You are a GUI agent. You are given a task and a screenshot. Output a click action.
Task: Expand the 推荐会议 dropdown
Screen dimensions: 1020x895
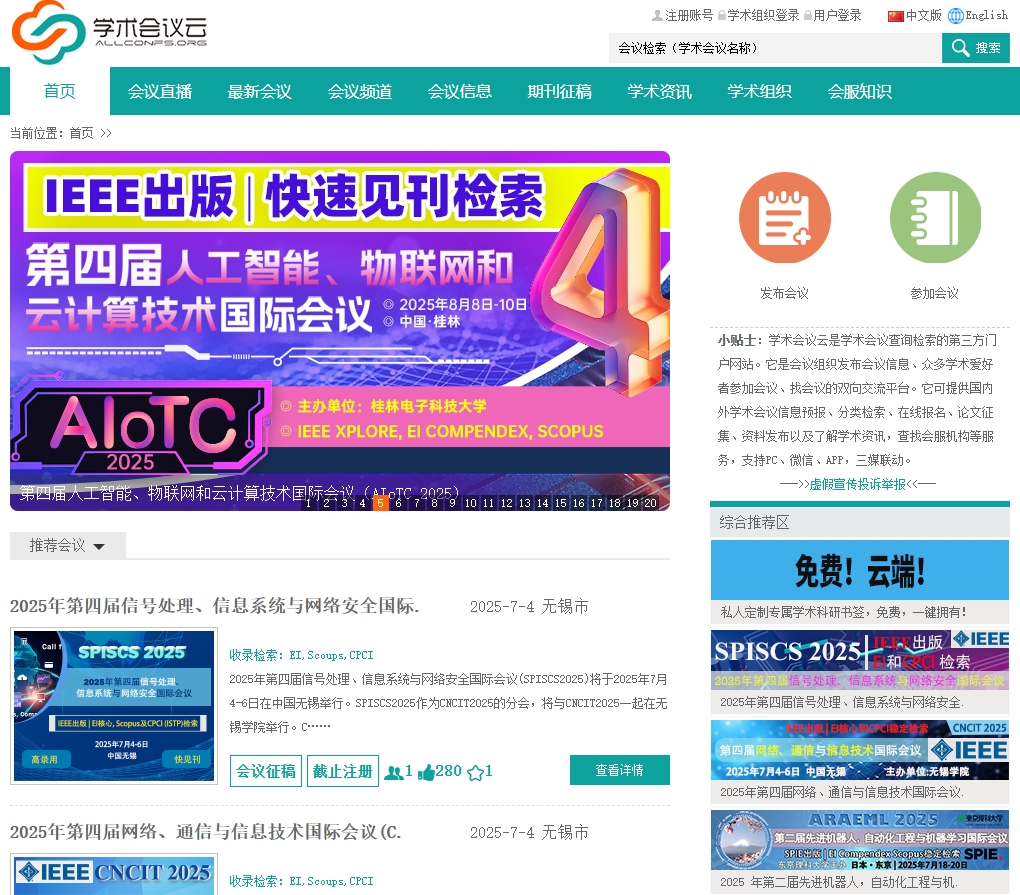click(x=68, y=546)
